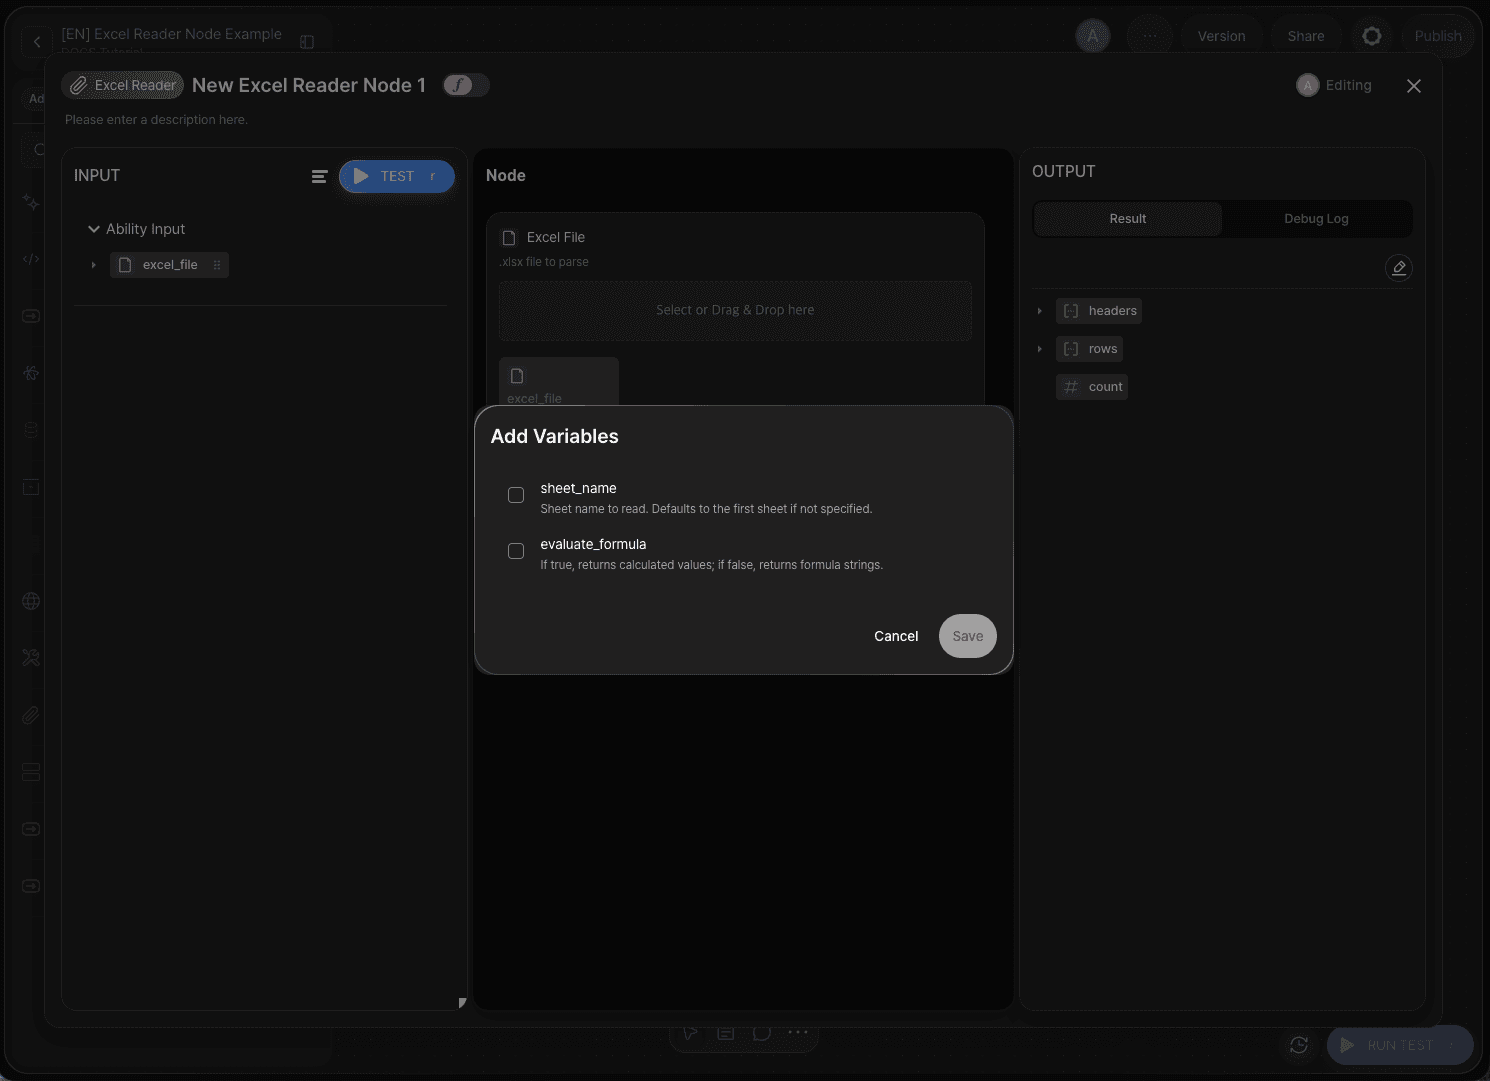Select the headers output variable
Screen dimensions: 1490x1081
(x=1099, y=311)
